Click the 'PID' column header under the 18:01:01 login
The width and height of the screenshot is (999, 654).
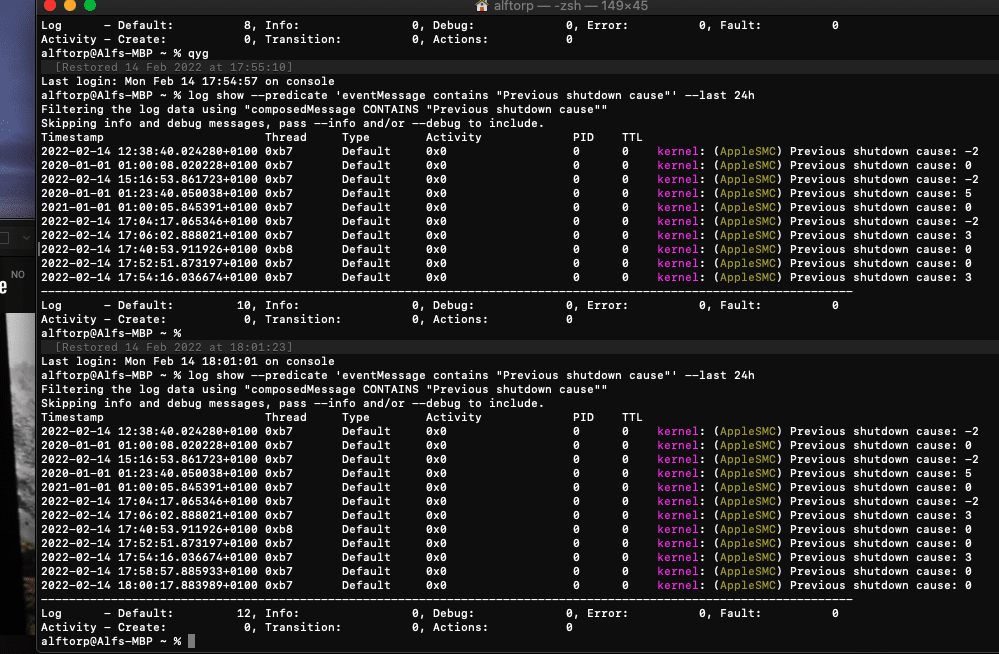pyautogui.click(x=583, y=418)
